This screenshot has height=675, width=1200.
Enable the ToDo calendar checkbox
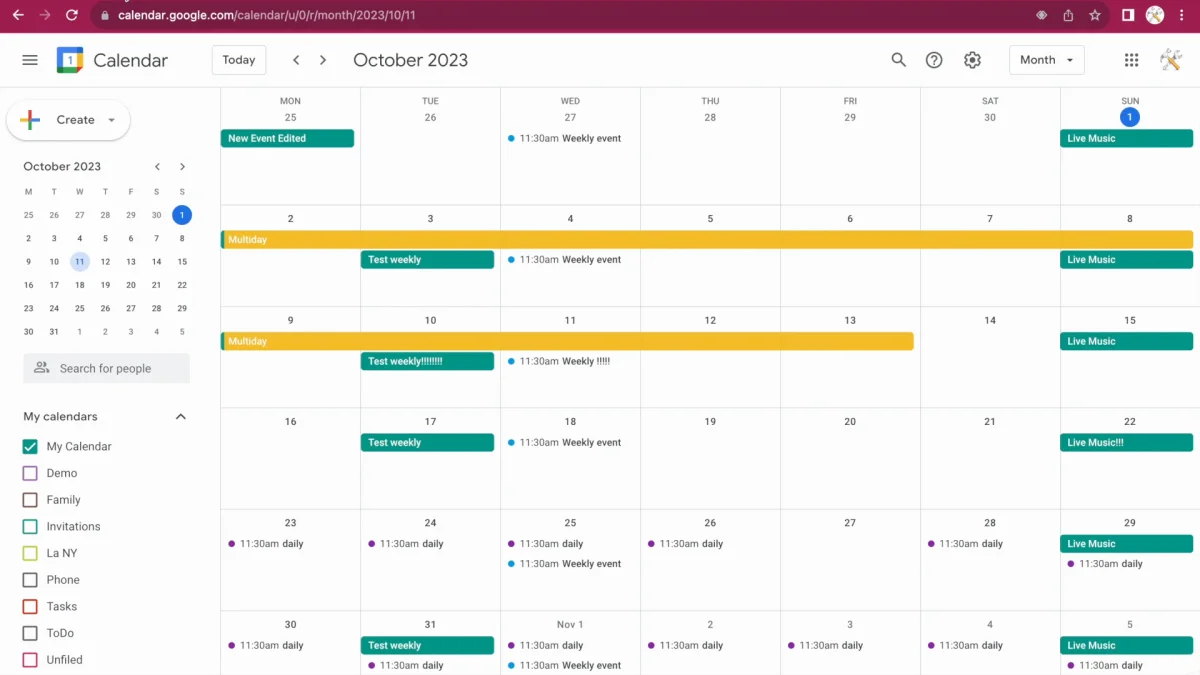30,633
